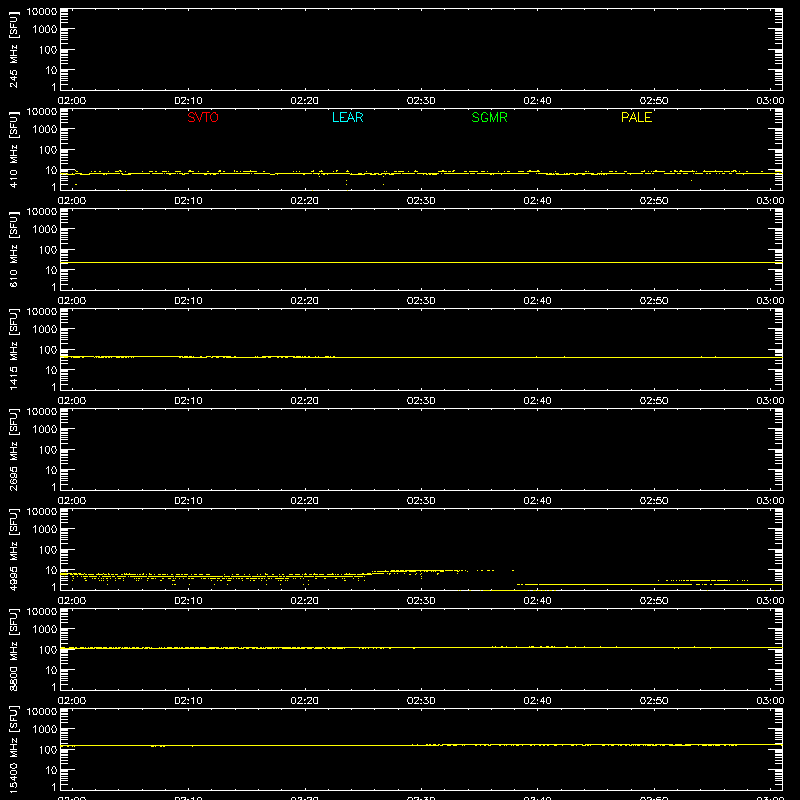Image resolution: width=800 pixels, height=800 pixels.
Task: Select the 1415 MHz [SFU] axis label
Action: point(13,349)
